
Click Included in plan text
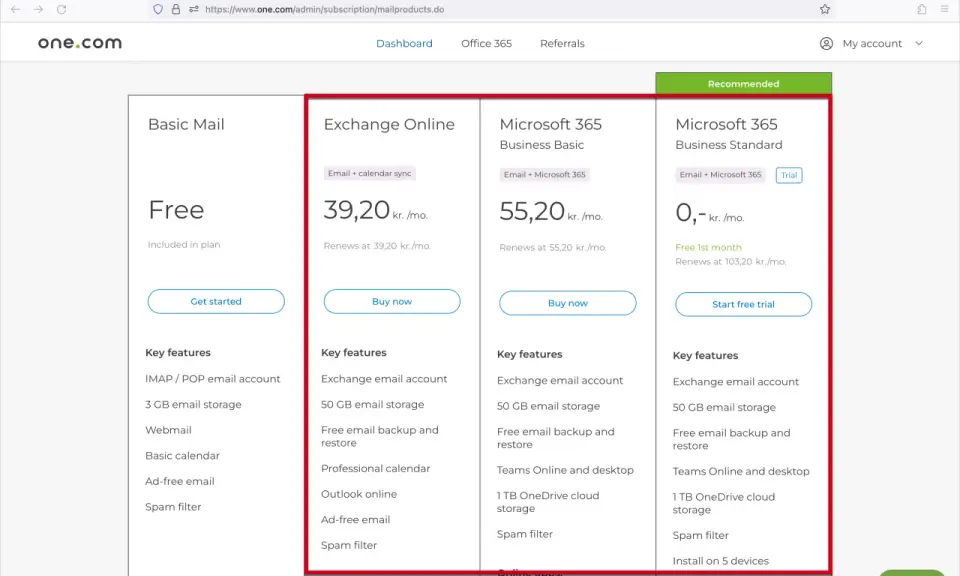click(x=184, y=244)
